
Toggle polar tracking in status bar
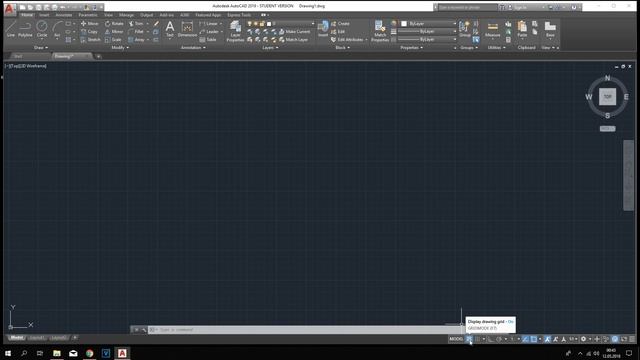[x=499, y=339]
